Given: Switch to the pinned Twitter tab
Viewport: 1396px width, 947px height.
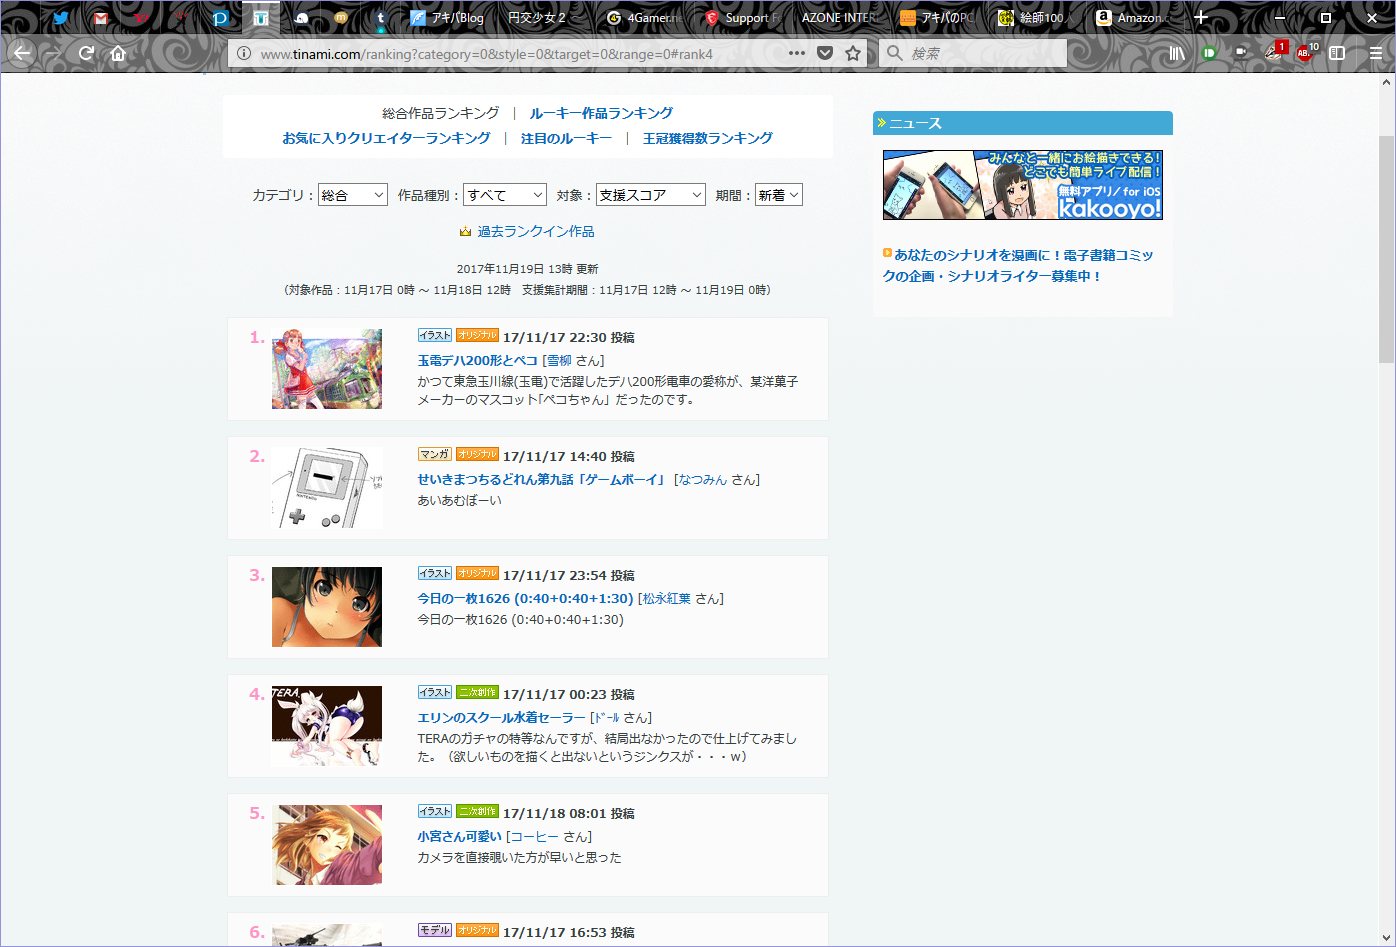Looking at the screenshot, I should click(x=61, y=17).
